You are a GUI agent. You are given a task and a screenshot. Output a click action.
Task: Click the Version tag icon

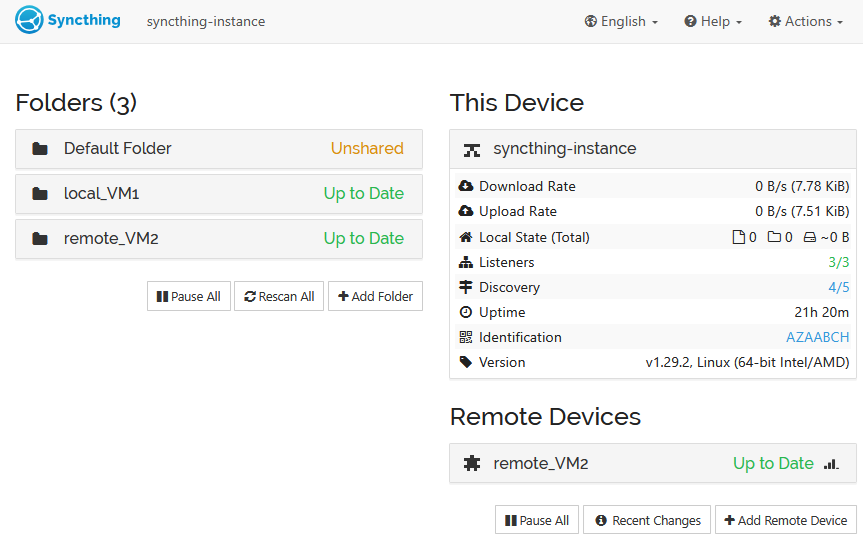[x=466, y=362]
